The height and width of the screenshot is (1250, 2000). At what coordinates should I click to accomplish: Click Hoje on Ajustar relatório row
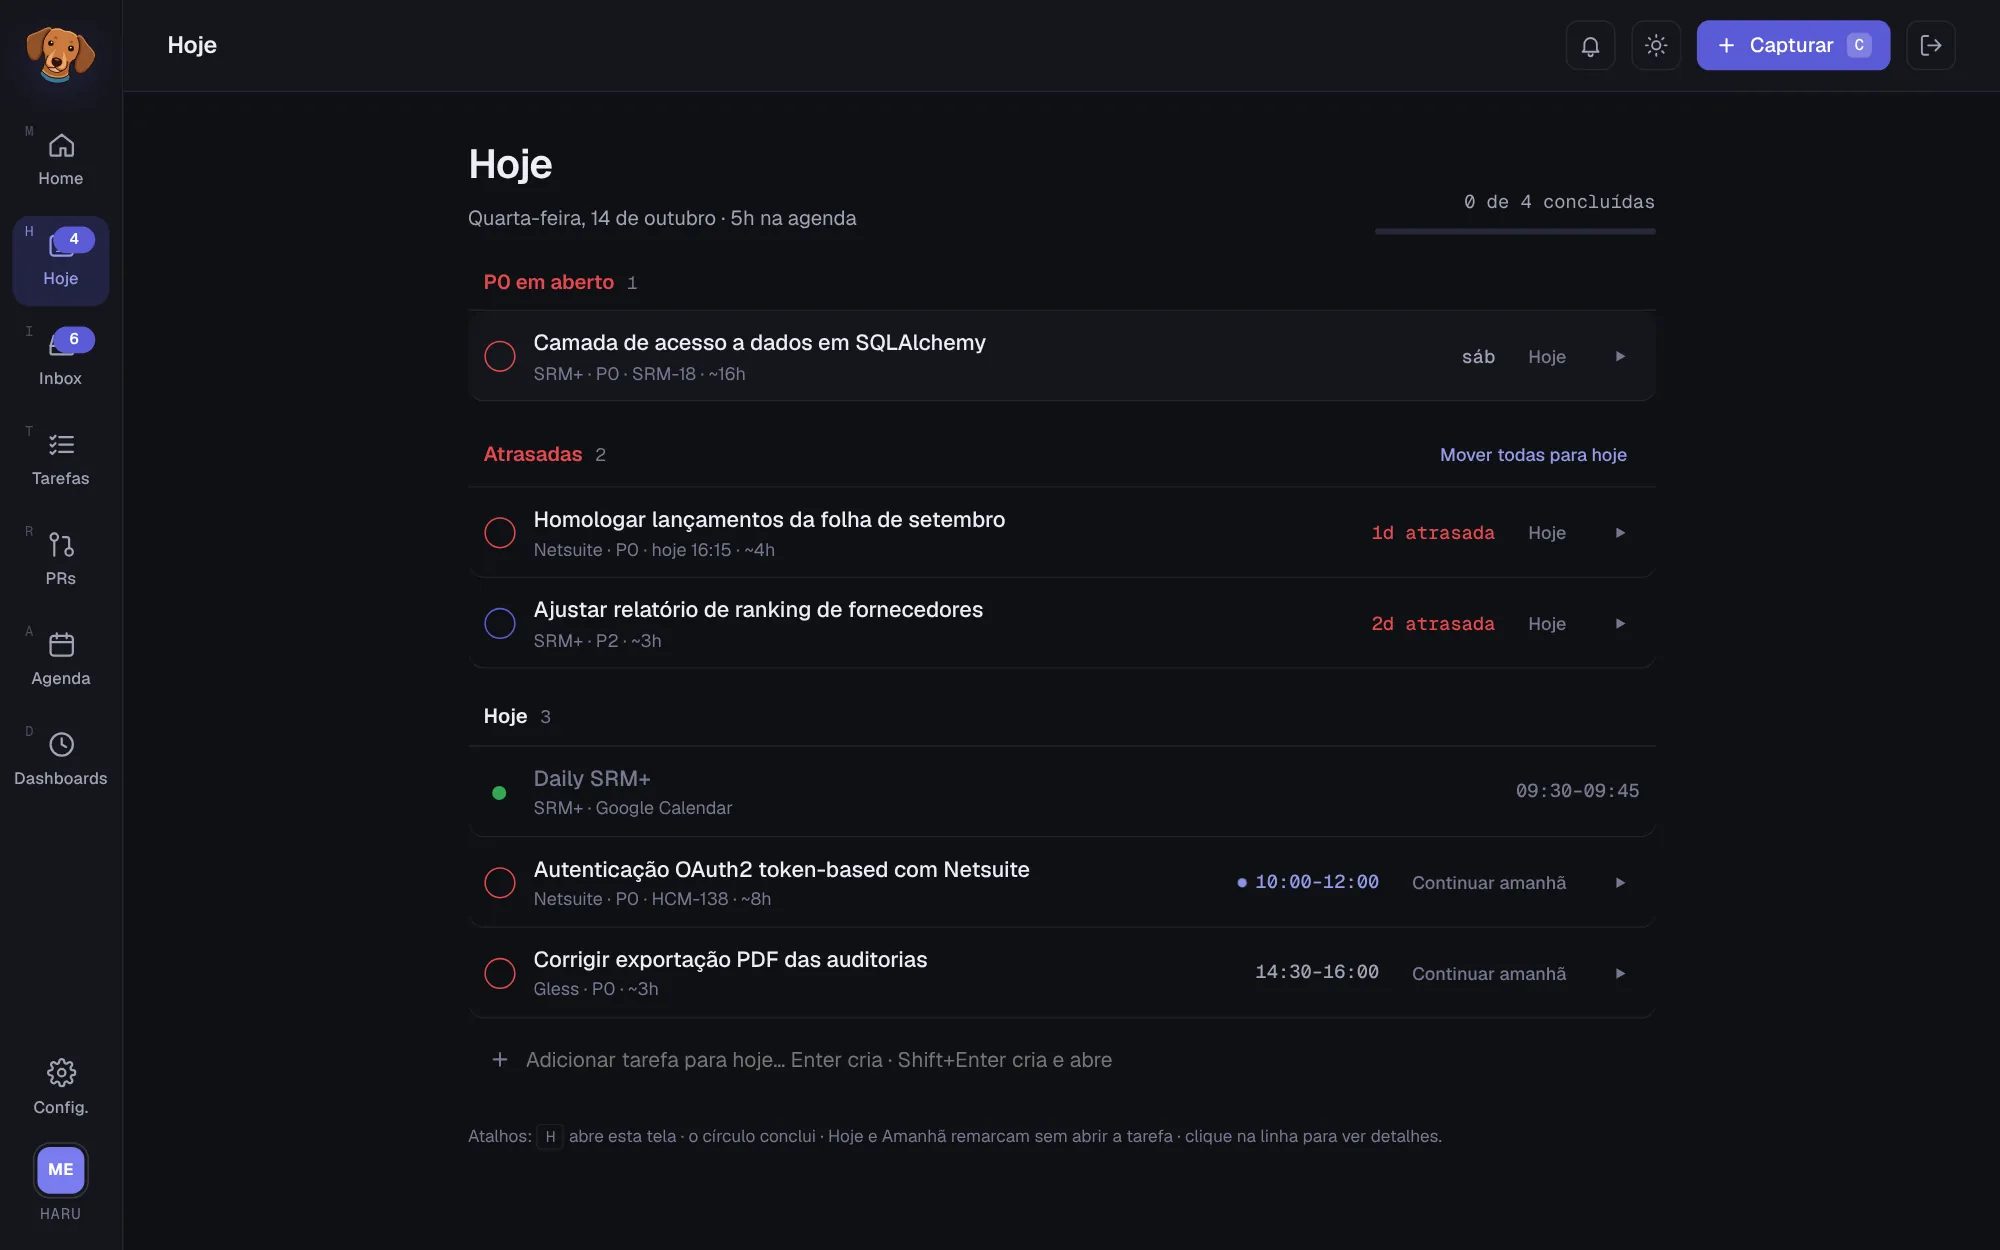1547,624
